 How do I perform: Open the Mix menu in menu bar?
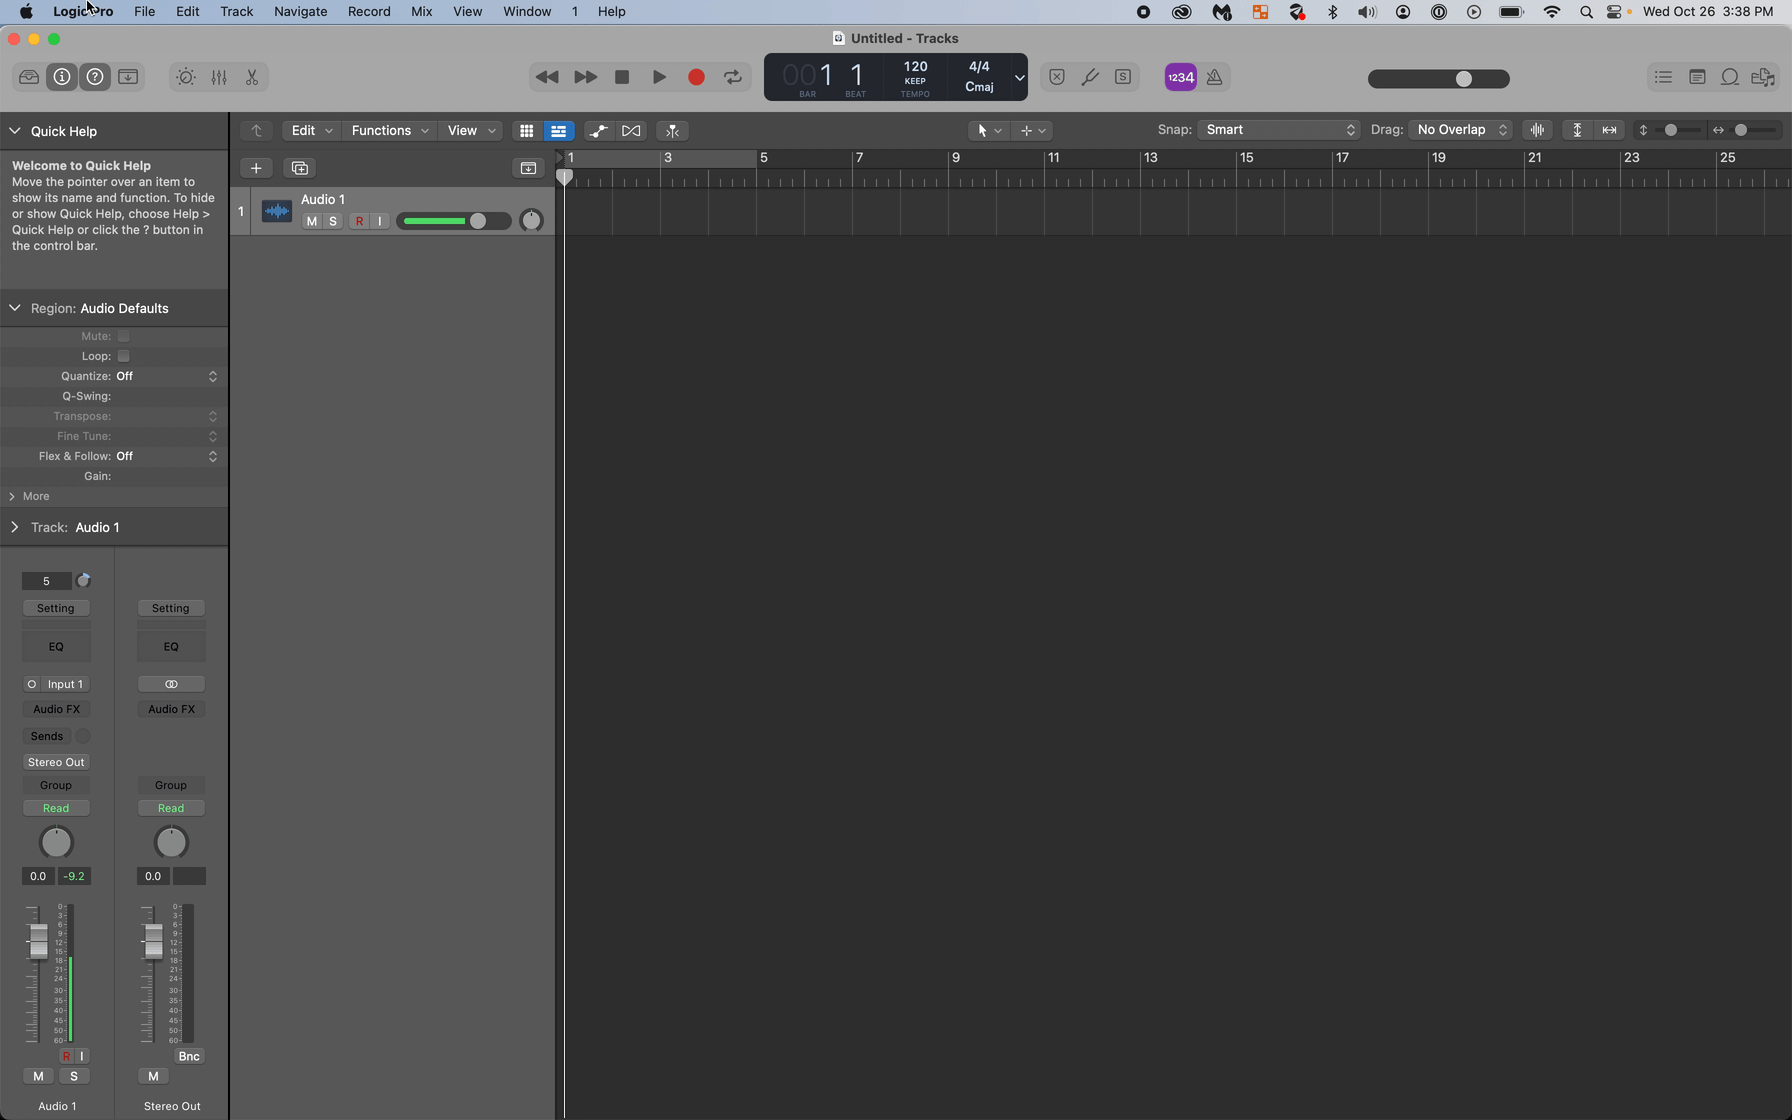click(x=421, y=12)
